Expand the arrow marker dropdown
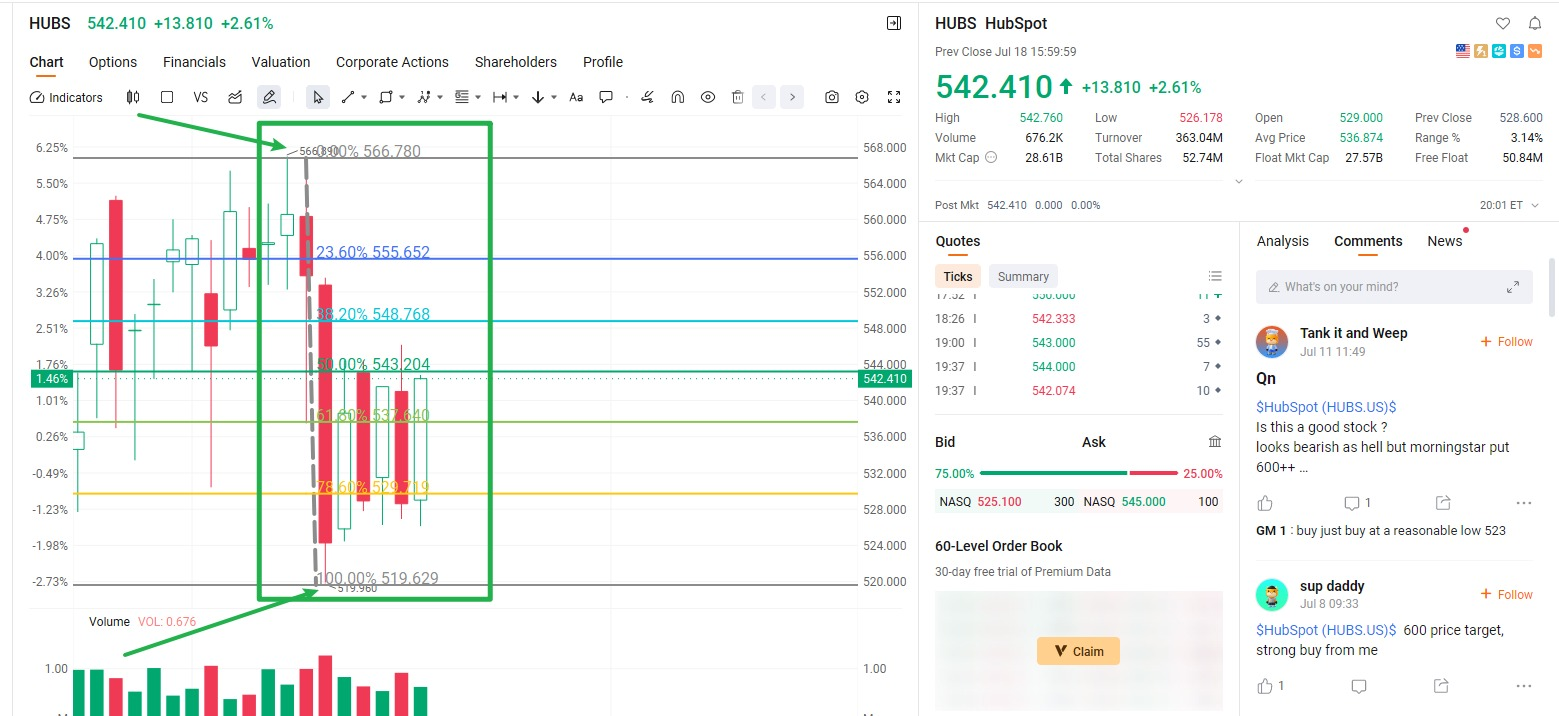The image size is (1559, 716). click(x=554, y=97)
